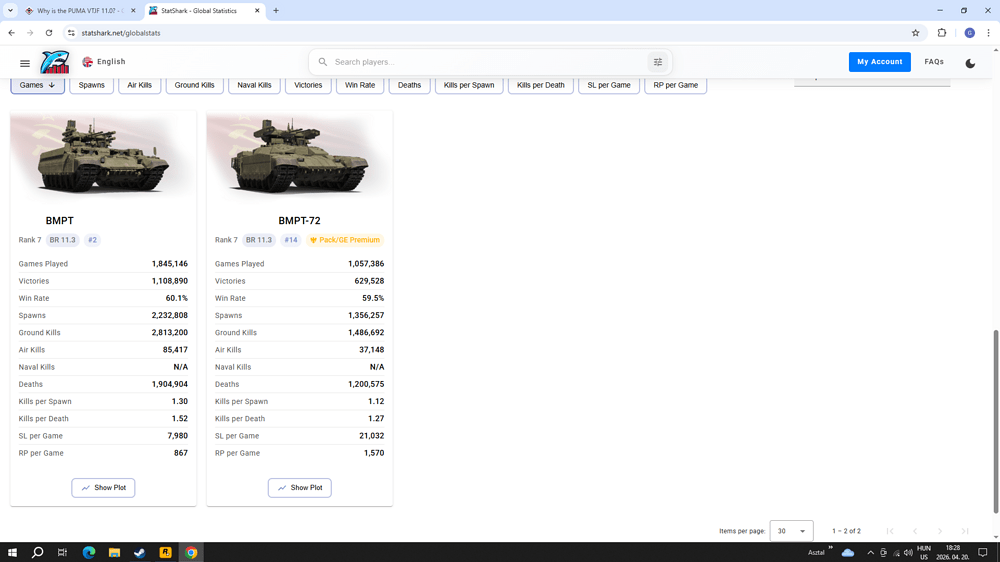Reload the statshark page
The width and height of the screenshot is (1000, 562).
(x=48, y=33)
